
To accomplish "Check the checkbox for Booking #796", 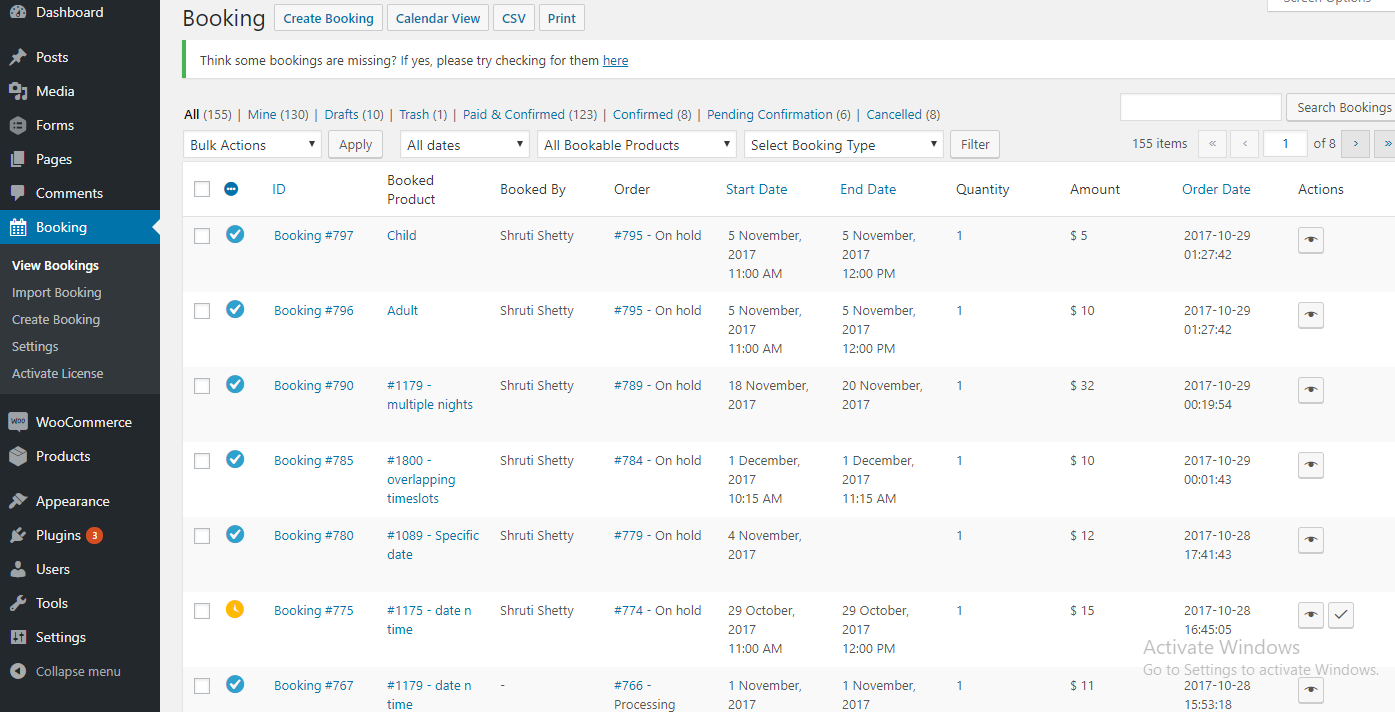I will click(202, 310).
